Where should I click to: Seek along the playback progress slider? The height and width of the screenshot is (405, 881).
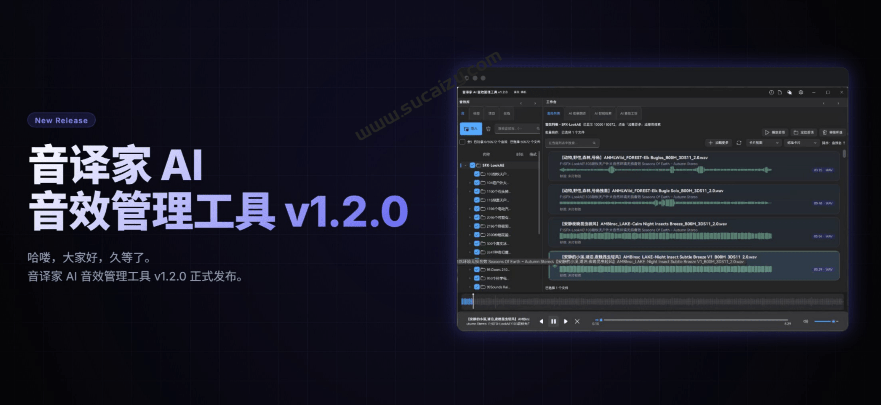click(692, 320)
